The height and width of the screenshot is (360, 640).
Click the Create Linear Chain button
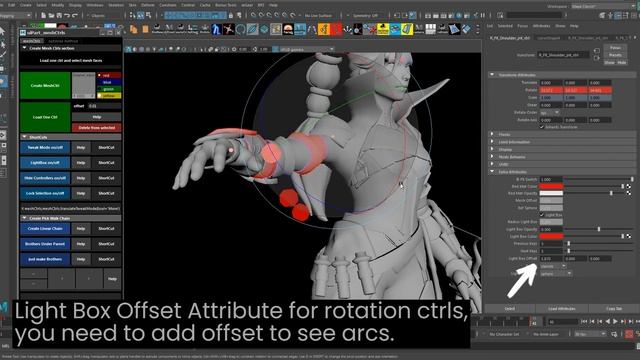click(x=45, y=229)
